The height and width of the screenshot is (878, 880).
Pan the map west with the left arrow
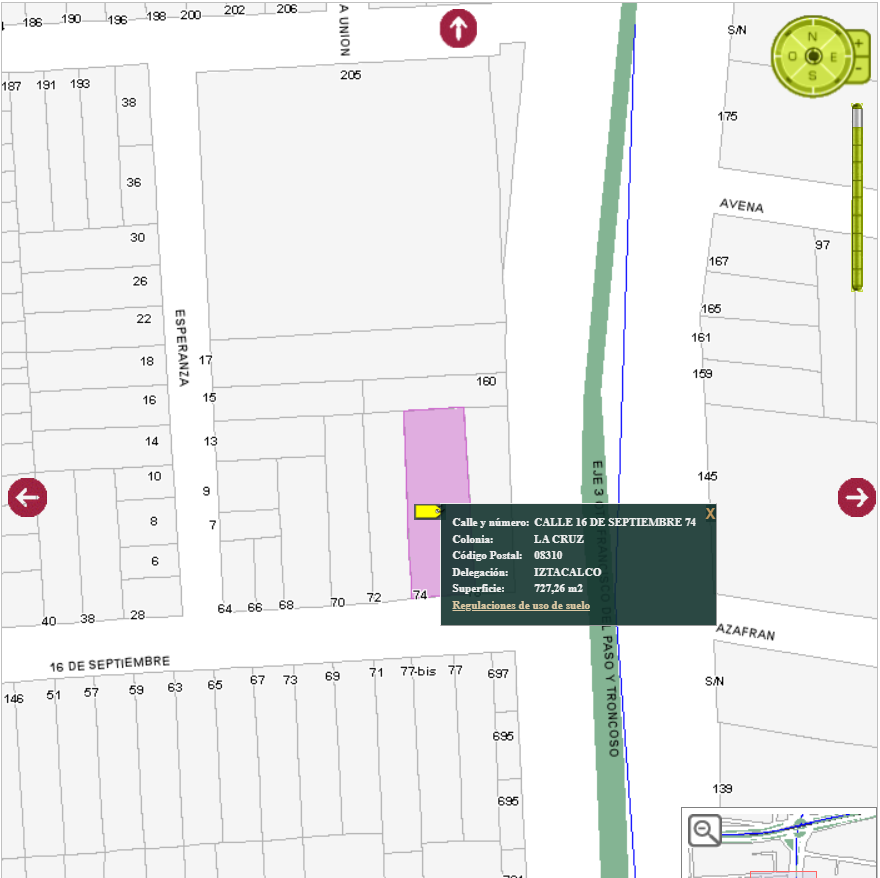click(x=28, y=497)
